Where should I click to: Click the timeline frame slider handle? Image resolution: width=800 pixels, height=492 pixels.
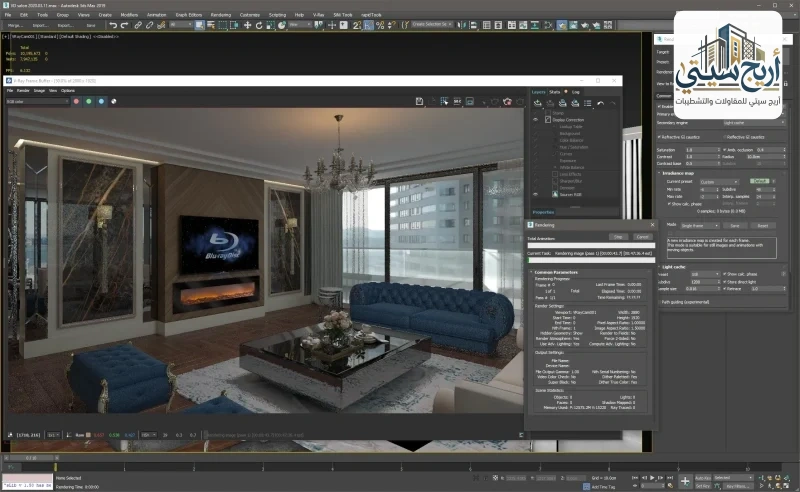point(32,458)
